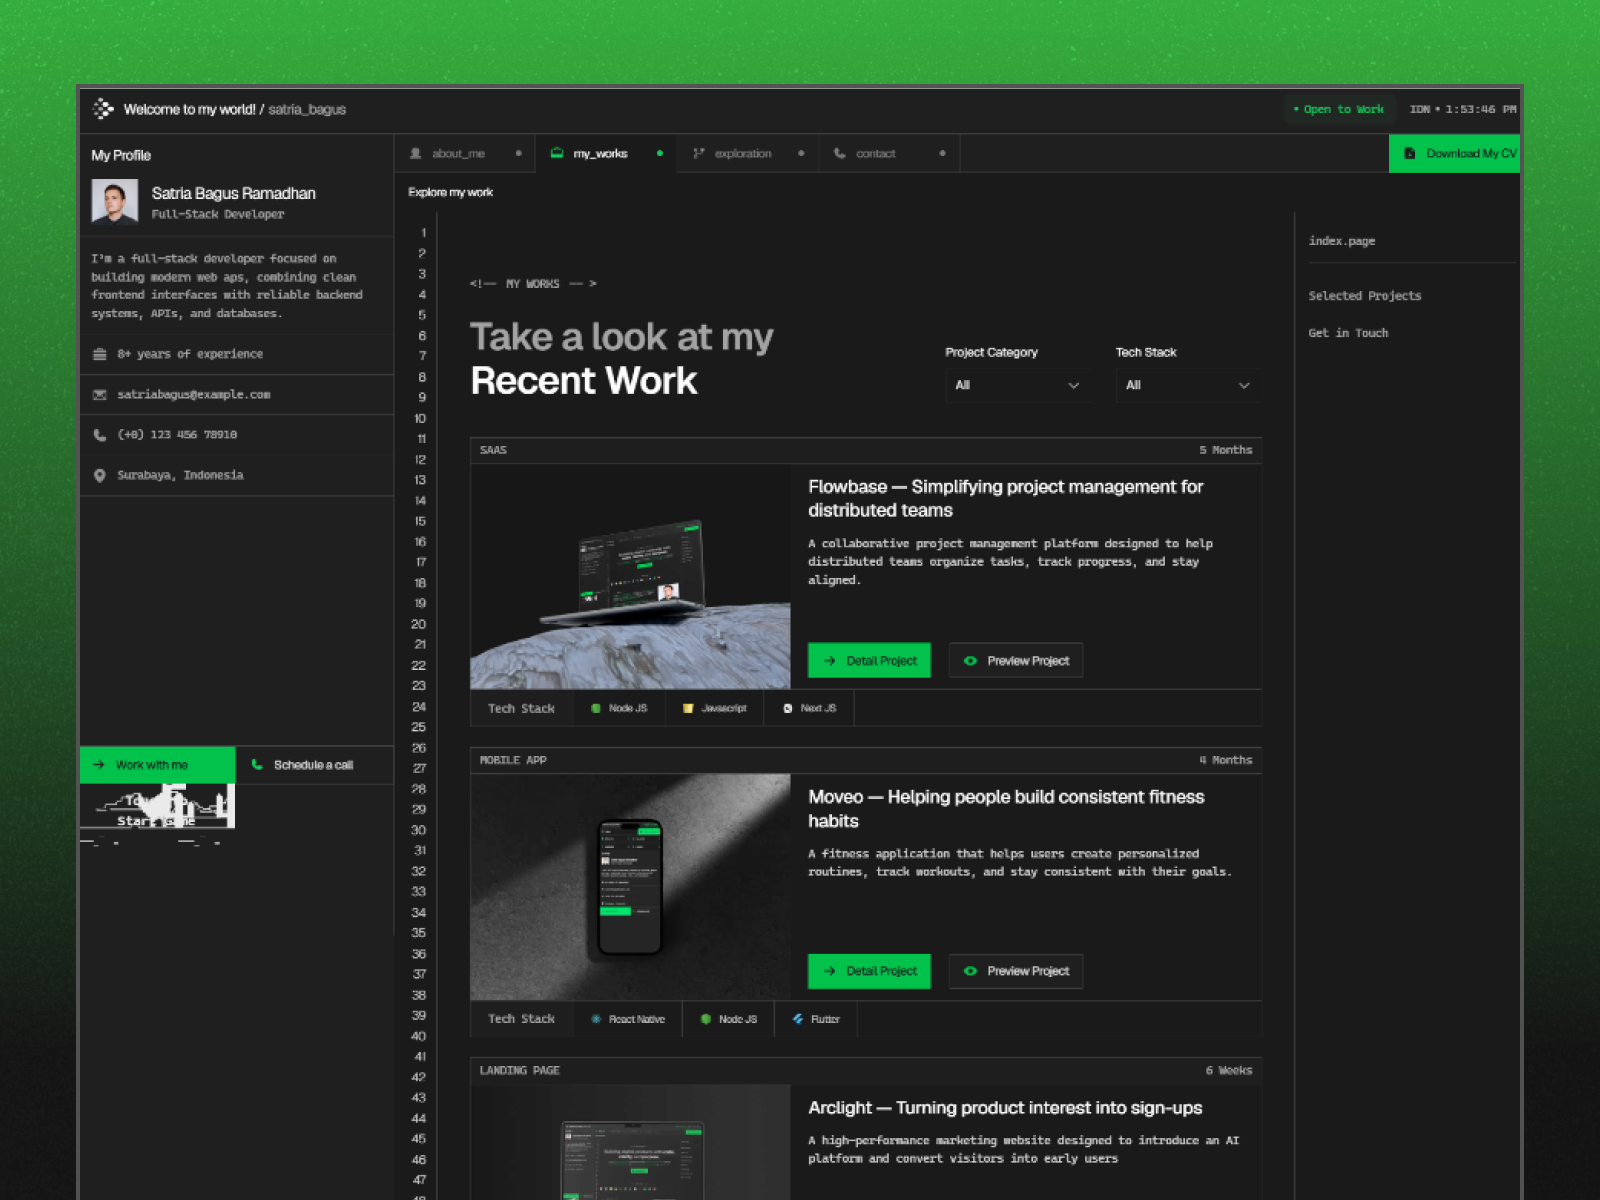1600x1200 pixels.
Task: Click the React Native icon in Moveo tech stack
Action: (x=596, y=1019)
